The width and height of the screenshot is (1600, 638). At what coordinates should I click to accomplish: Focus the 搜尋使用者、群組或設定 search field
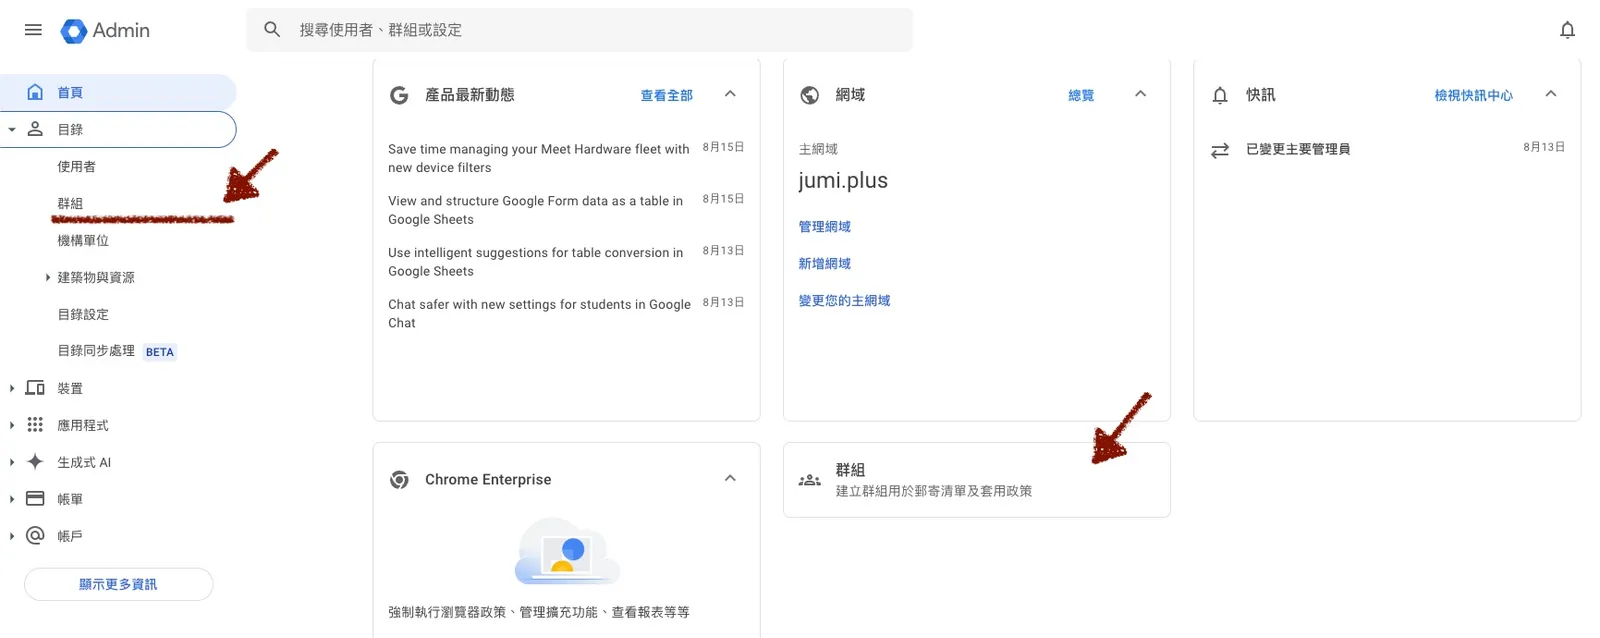(580, 30)
